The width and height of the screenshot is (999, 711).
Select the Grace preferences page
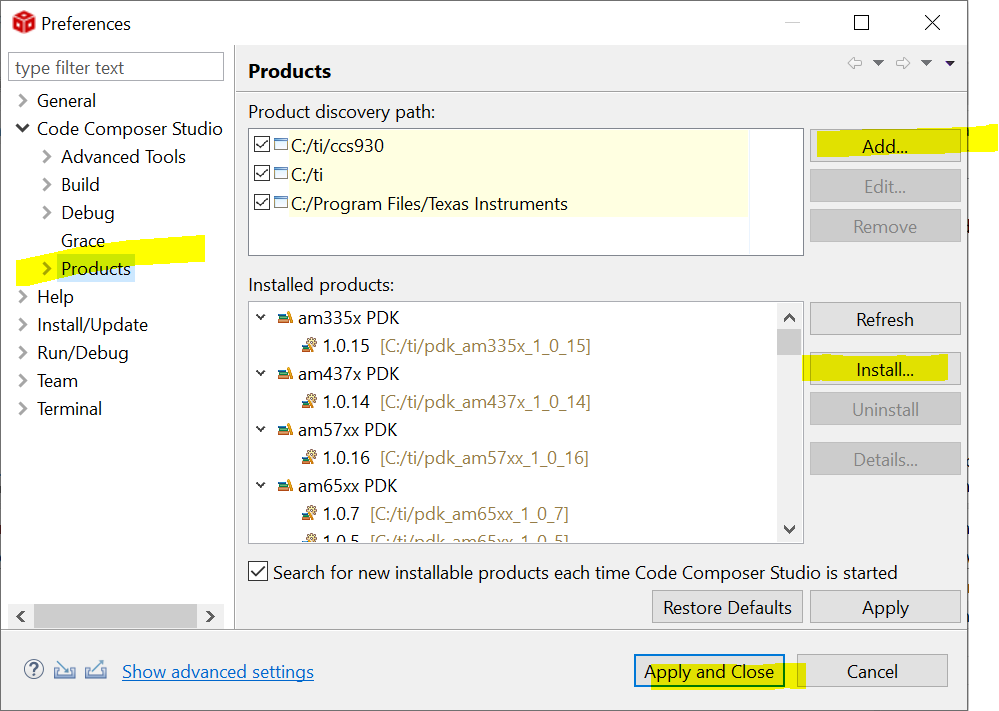[83, 241]
